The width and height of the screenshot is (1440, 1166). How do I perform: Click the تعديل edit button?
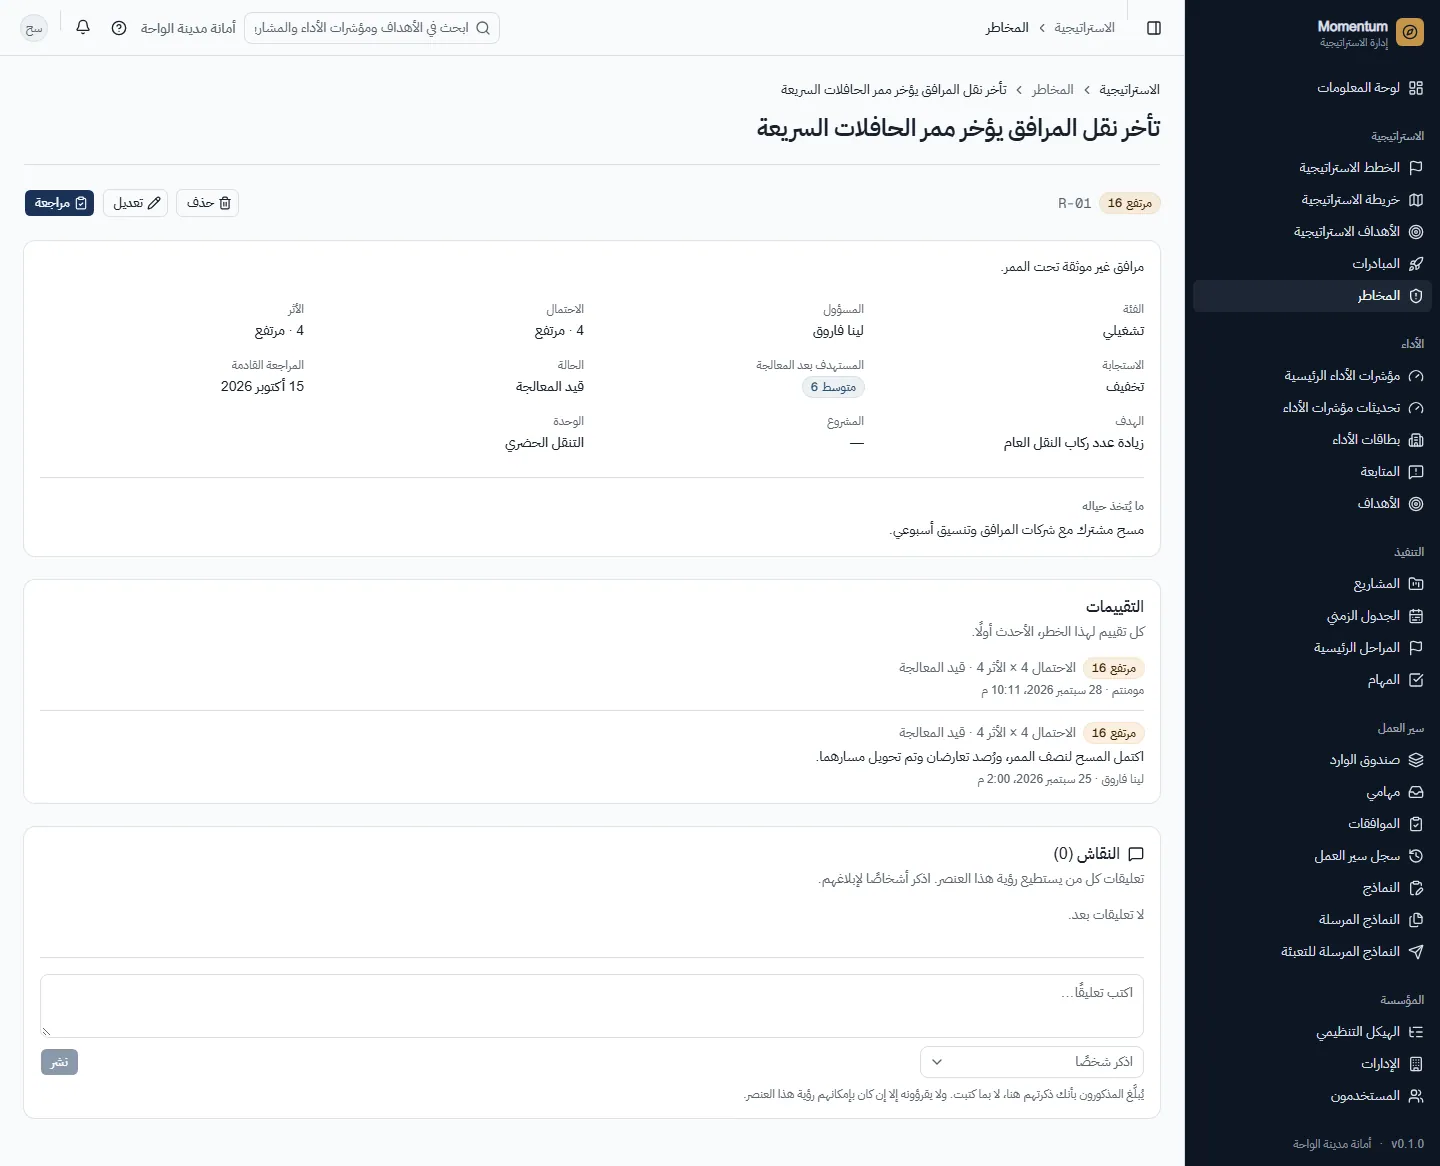pyautogui.click(x=135, y=203)
